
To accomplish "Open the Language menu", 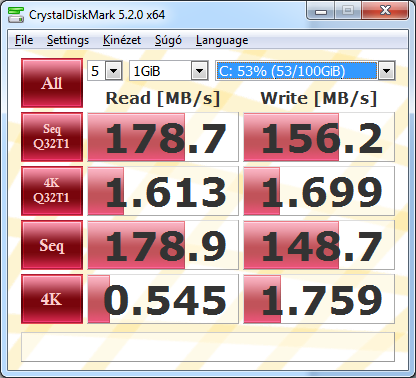I will click(x=222, y=40).
